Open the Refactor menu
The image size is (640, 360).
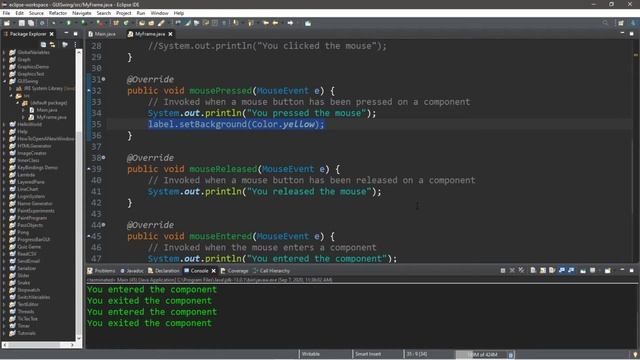coord(58,13)
